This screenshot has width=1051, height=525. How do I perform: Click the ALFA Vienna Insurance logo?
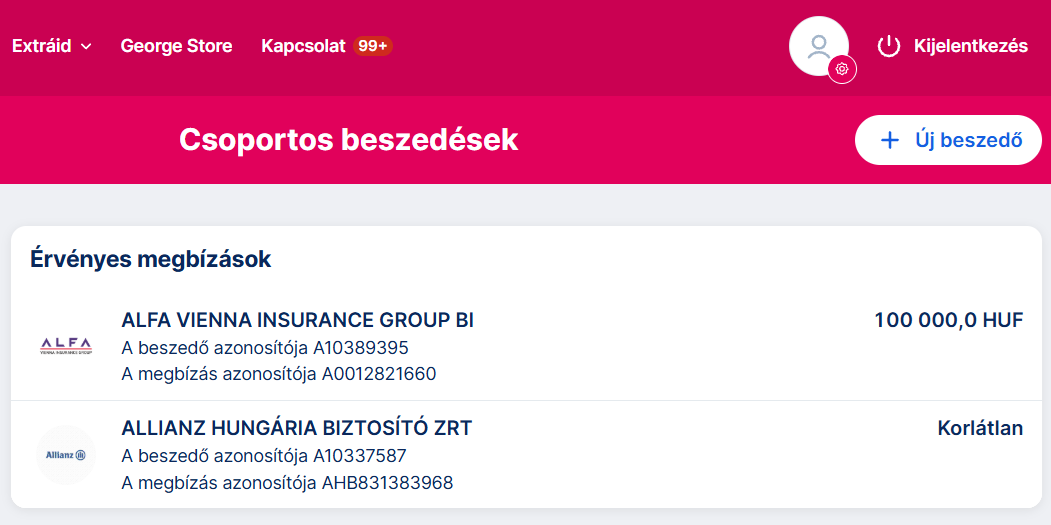point(65,347)
